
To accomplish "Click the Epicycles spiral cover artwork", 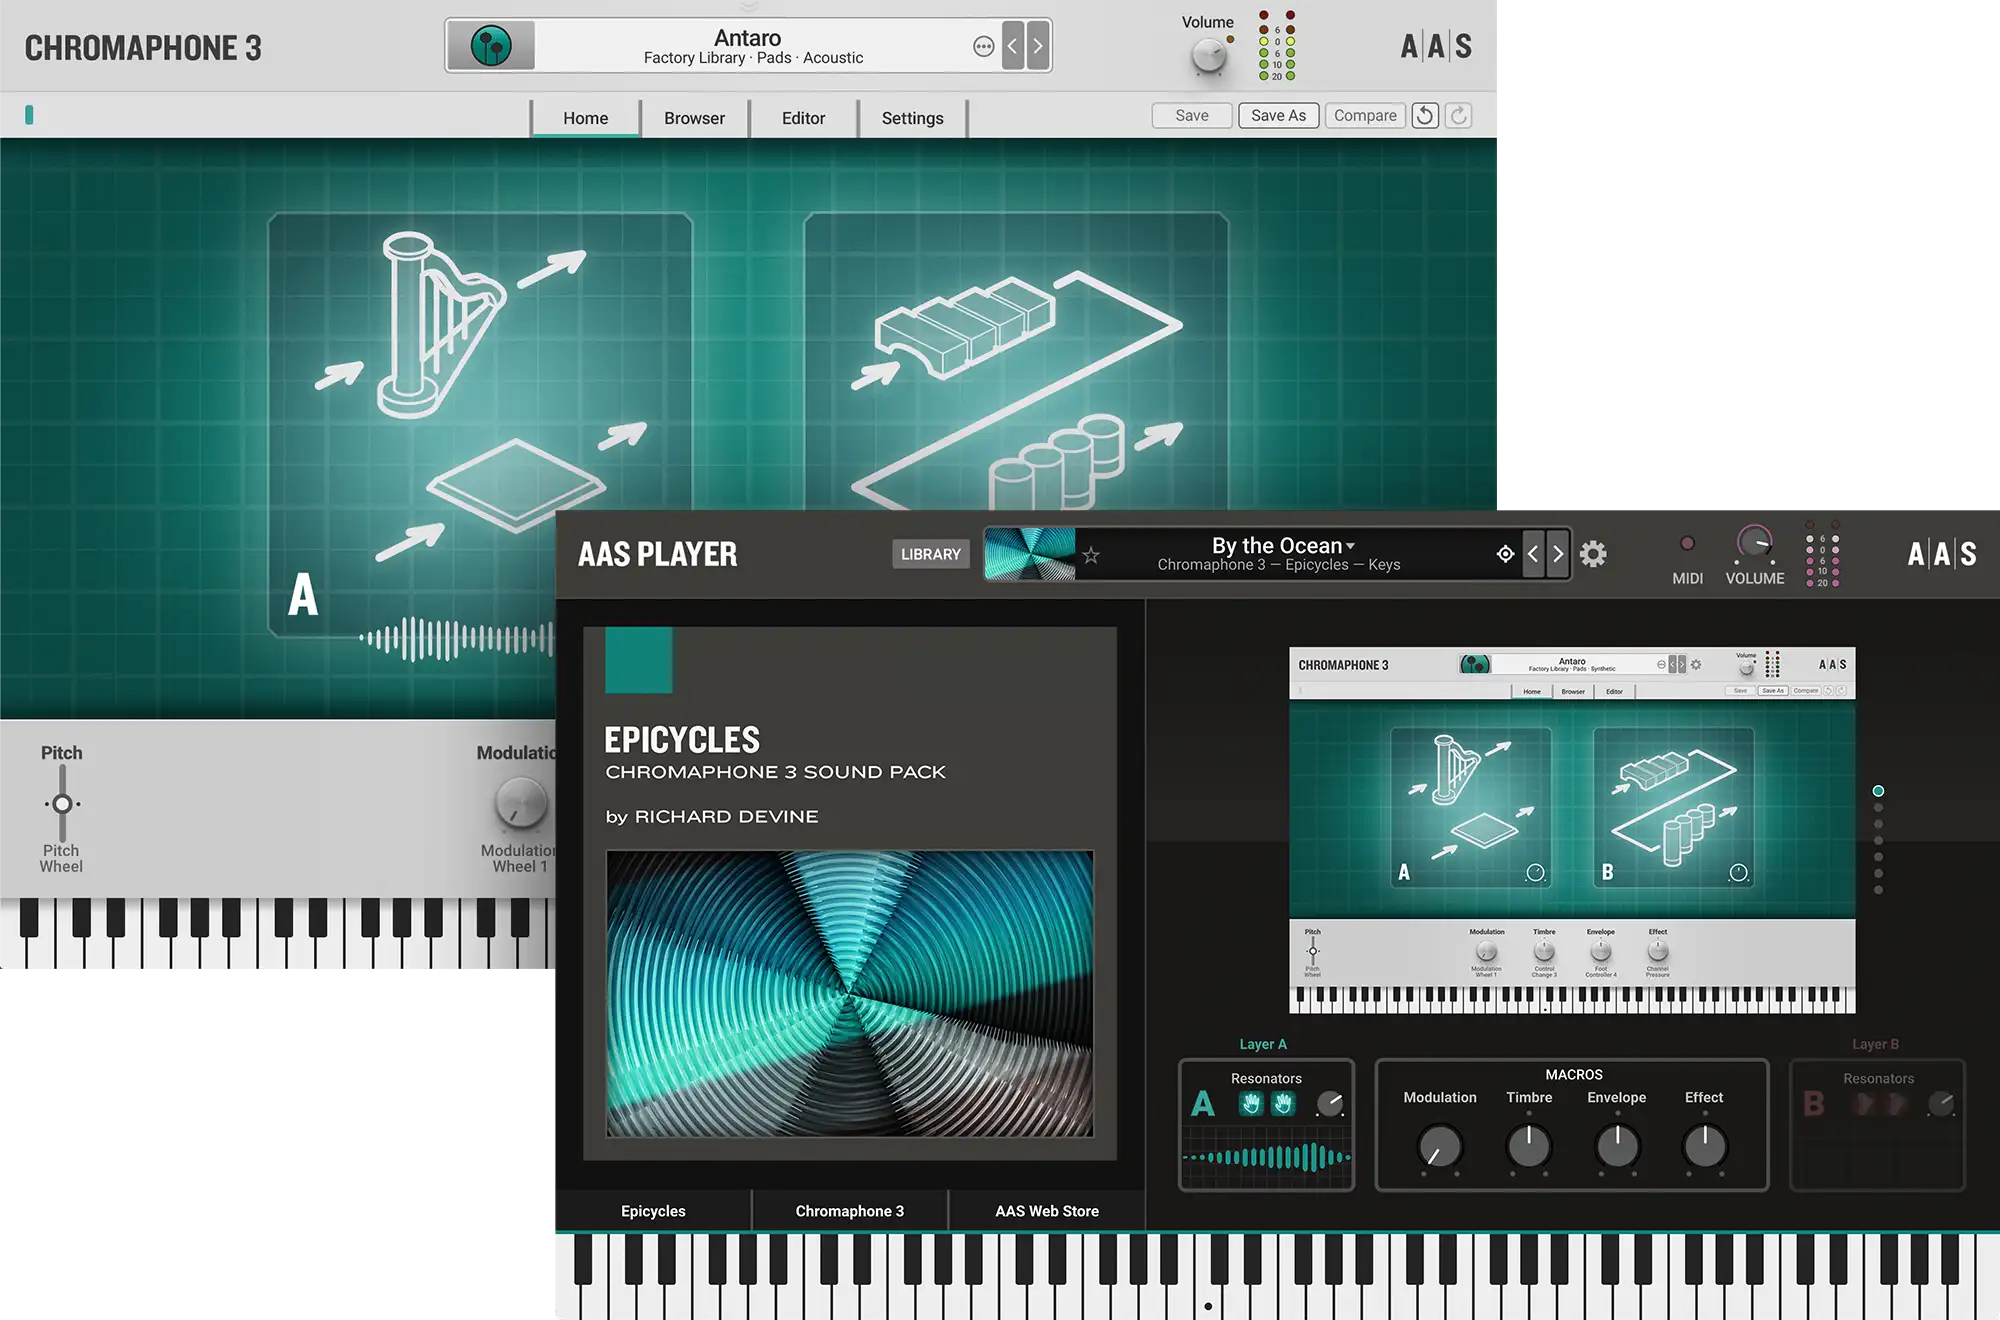I will 850,994.
